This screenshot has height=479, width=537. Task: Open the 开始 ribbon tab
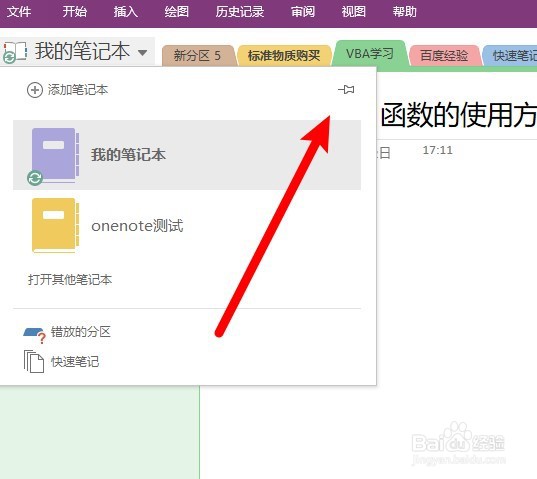[x=74, y=12]
